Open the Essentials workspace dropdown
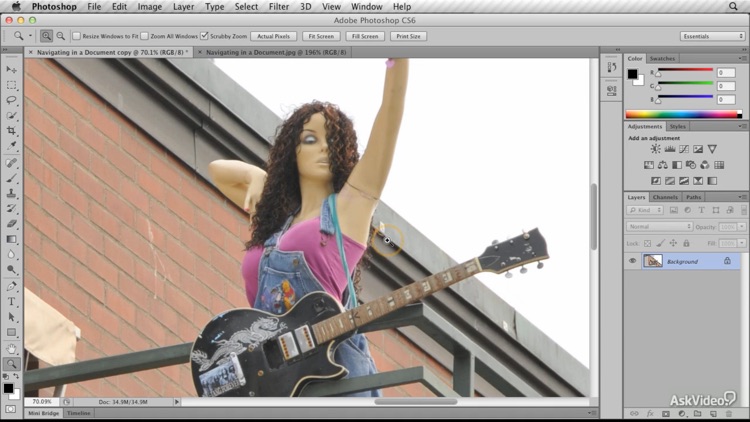Viewport: 750px width, 422px height. pos(711,36)
